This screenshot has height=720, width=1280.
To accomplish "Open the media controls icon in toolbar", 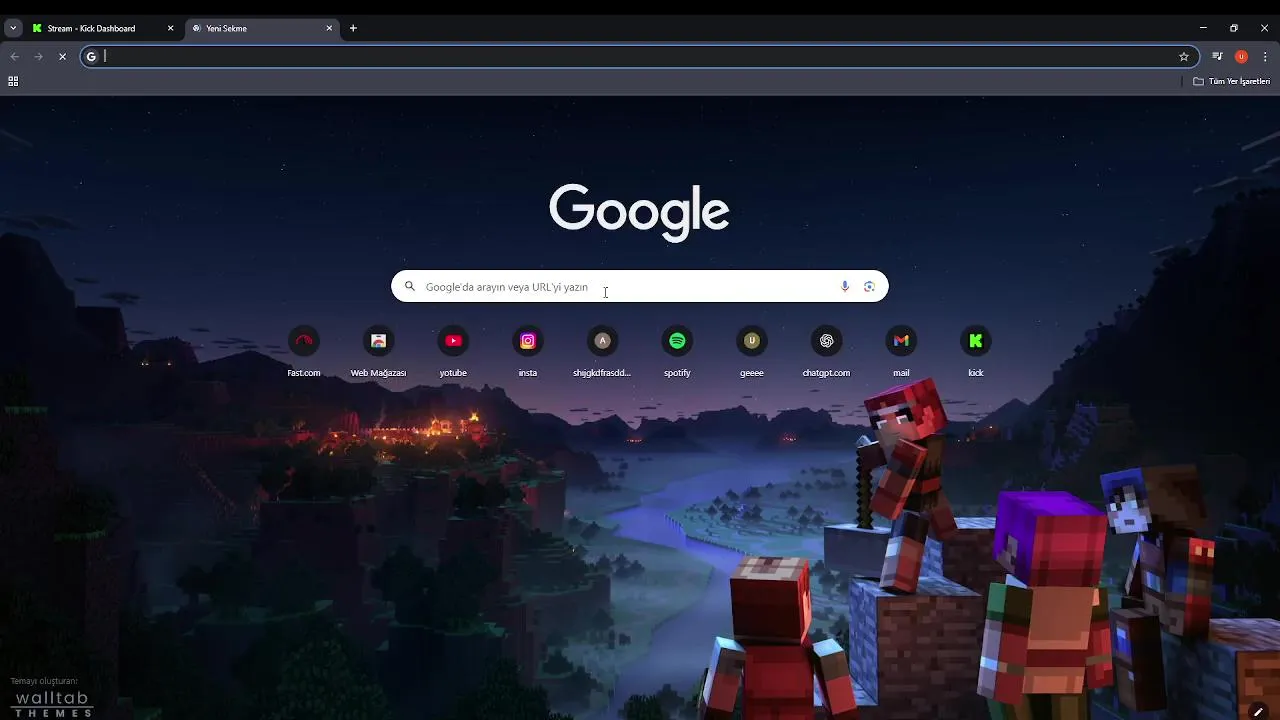I will click(1217, 57).
